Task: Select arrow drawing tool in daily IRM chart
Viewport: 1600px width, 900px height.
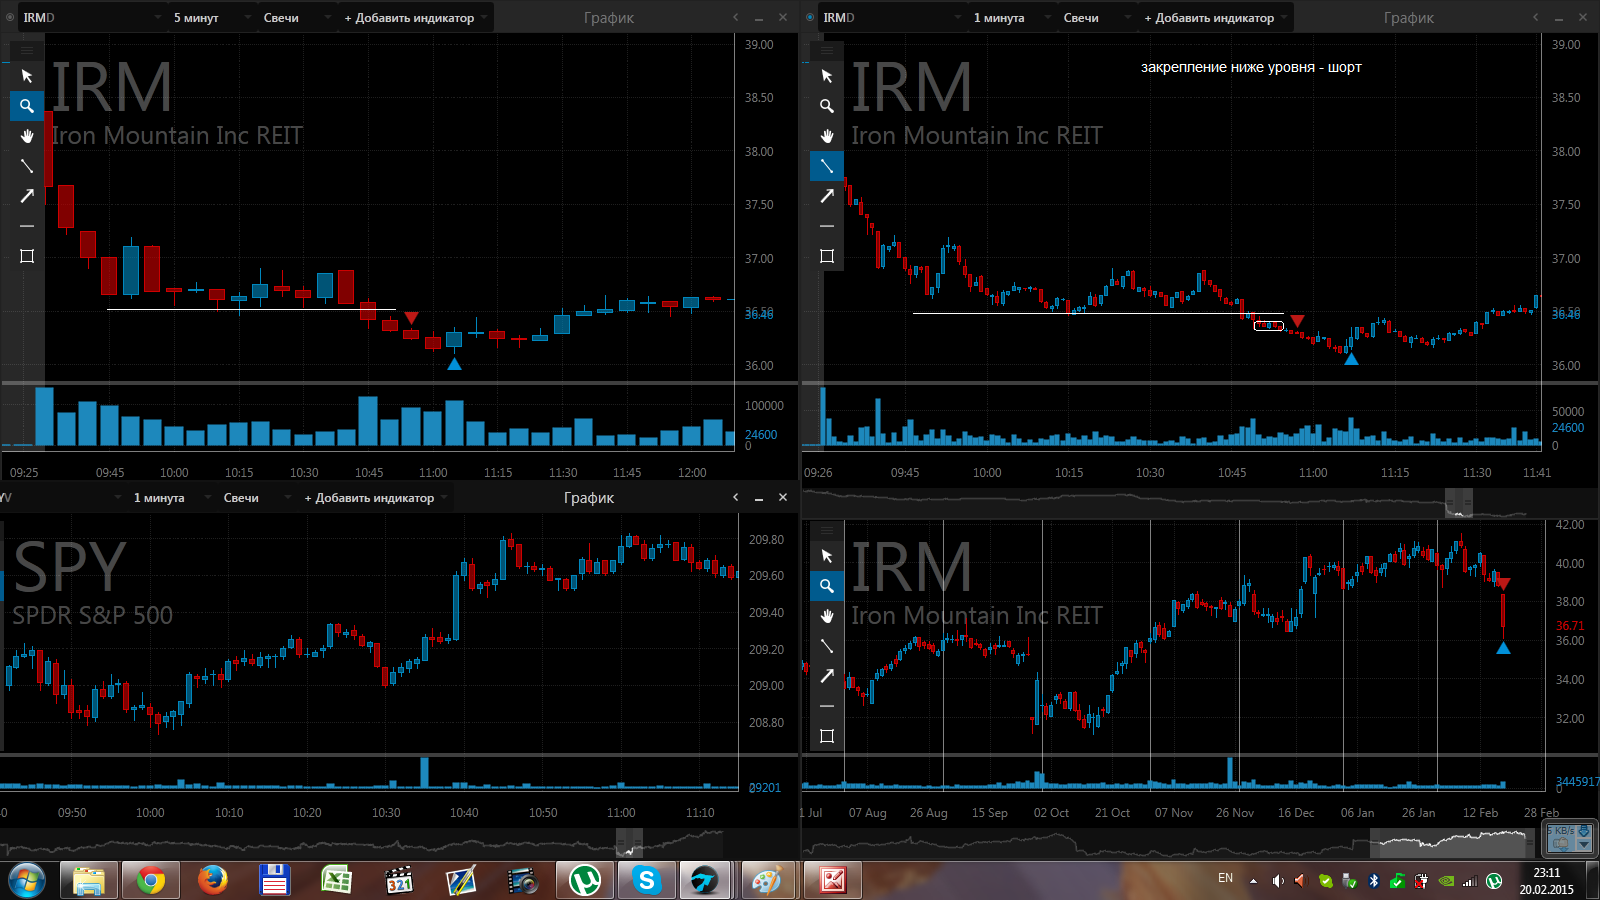Action: click(827, 676)
